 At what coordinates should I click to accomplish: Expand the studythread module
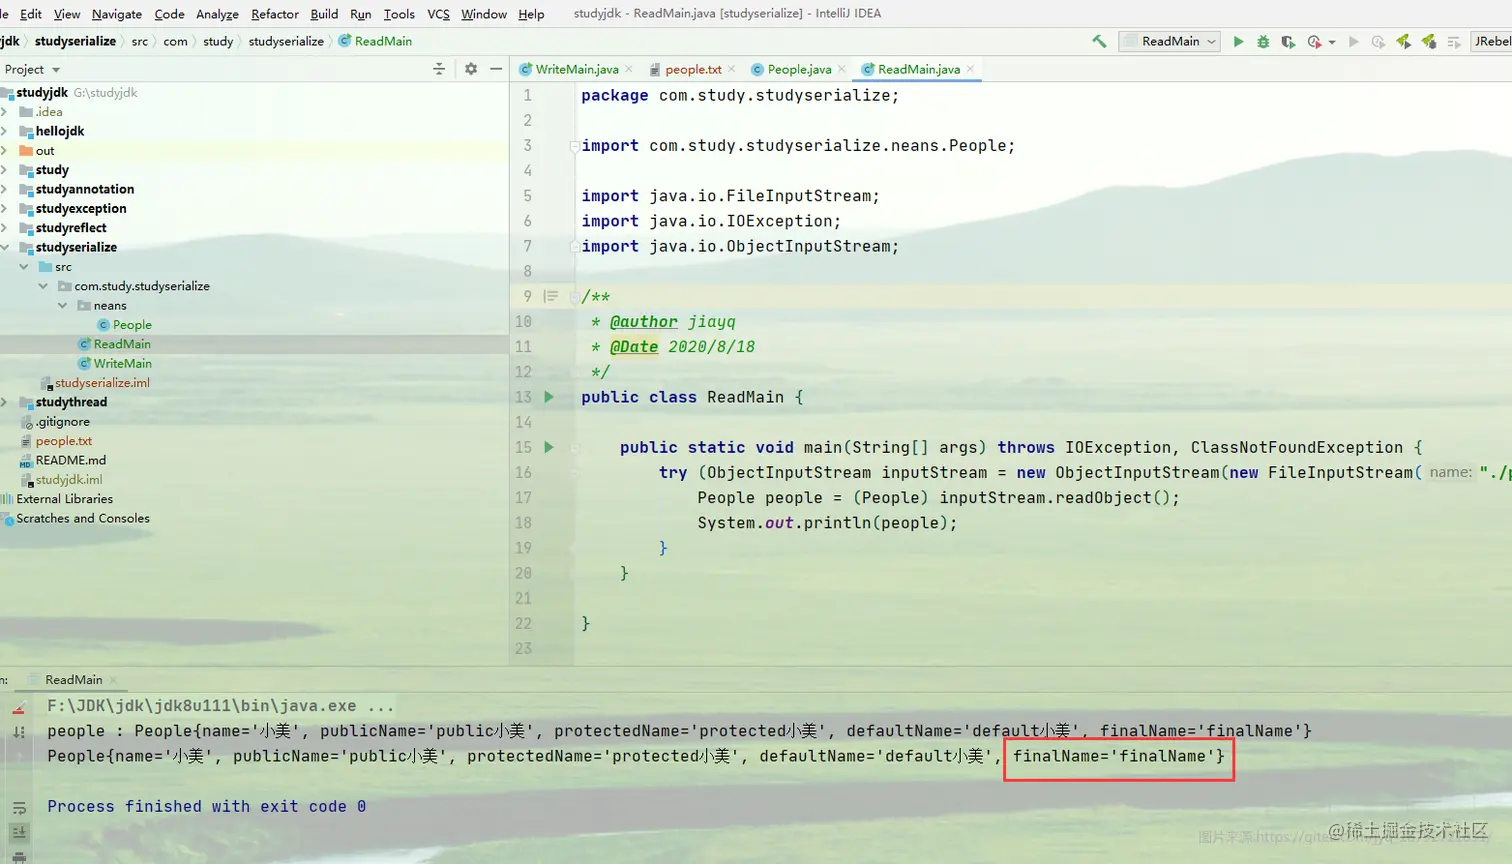pos(5,402)
